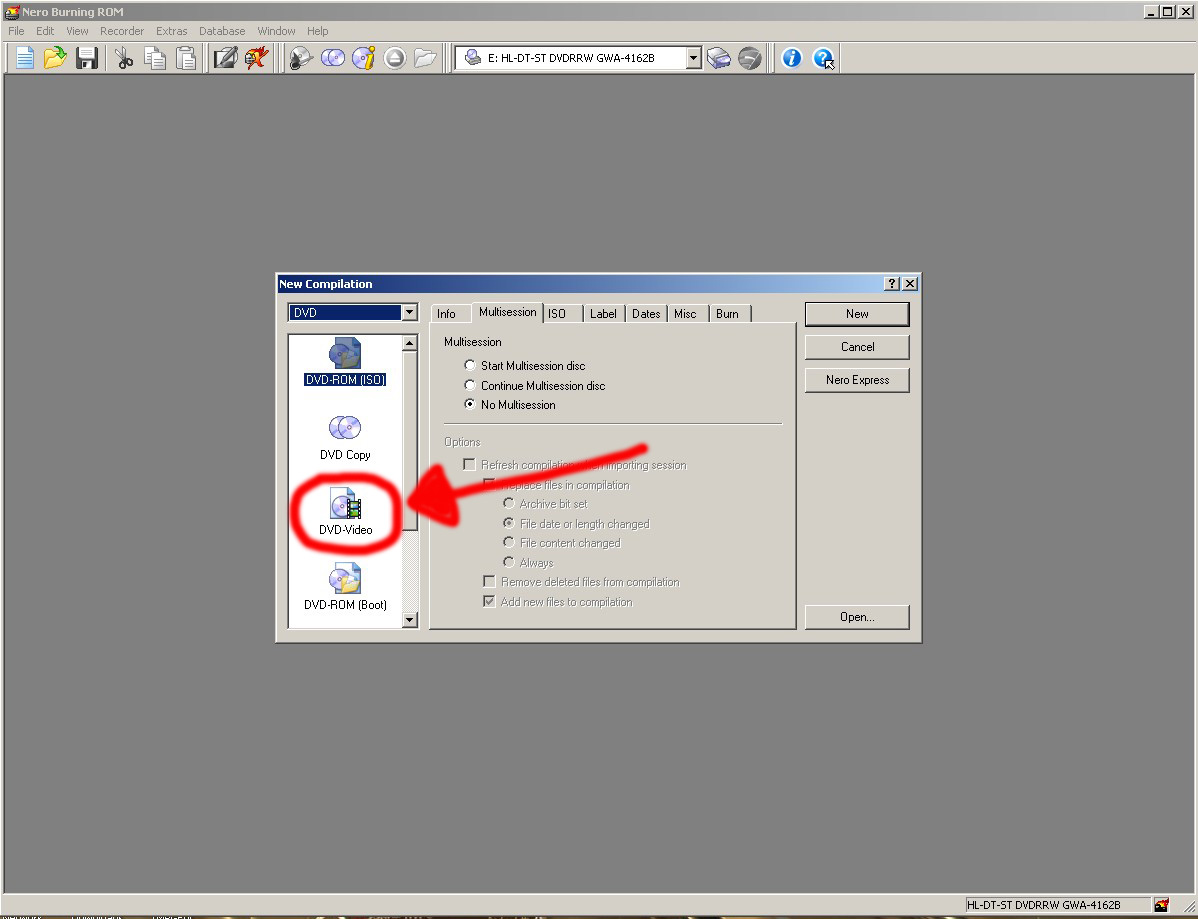Select Continue Multisession disc option
Image resolution: width=1198 pixels, height=919 pixels.
point(534,386)
